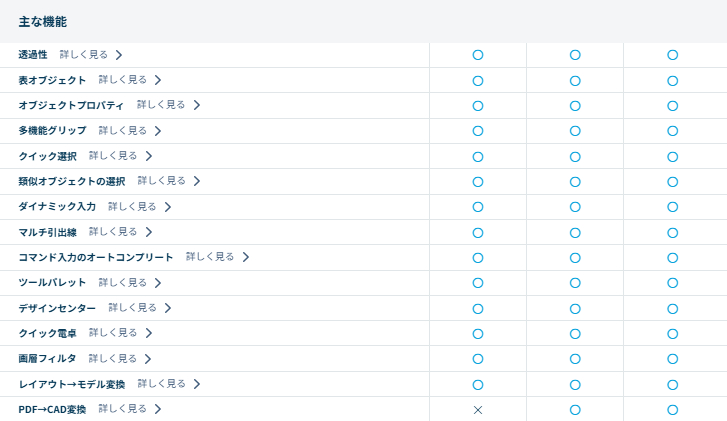
Task: Click the ダイナミック入力 feature label
Action: [x=57, y=207]
